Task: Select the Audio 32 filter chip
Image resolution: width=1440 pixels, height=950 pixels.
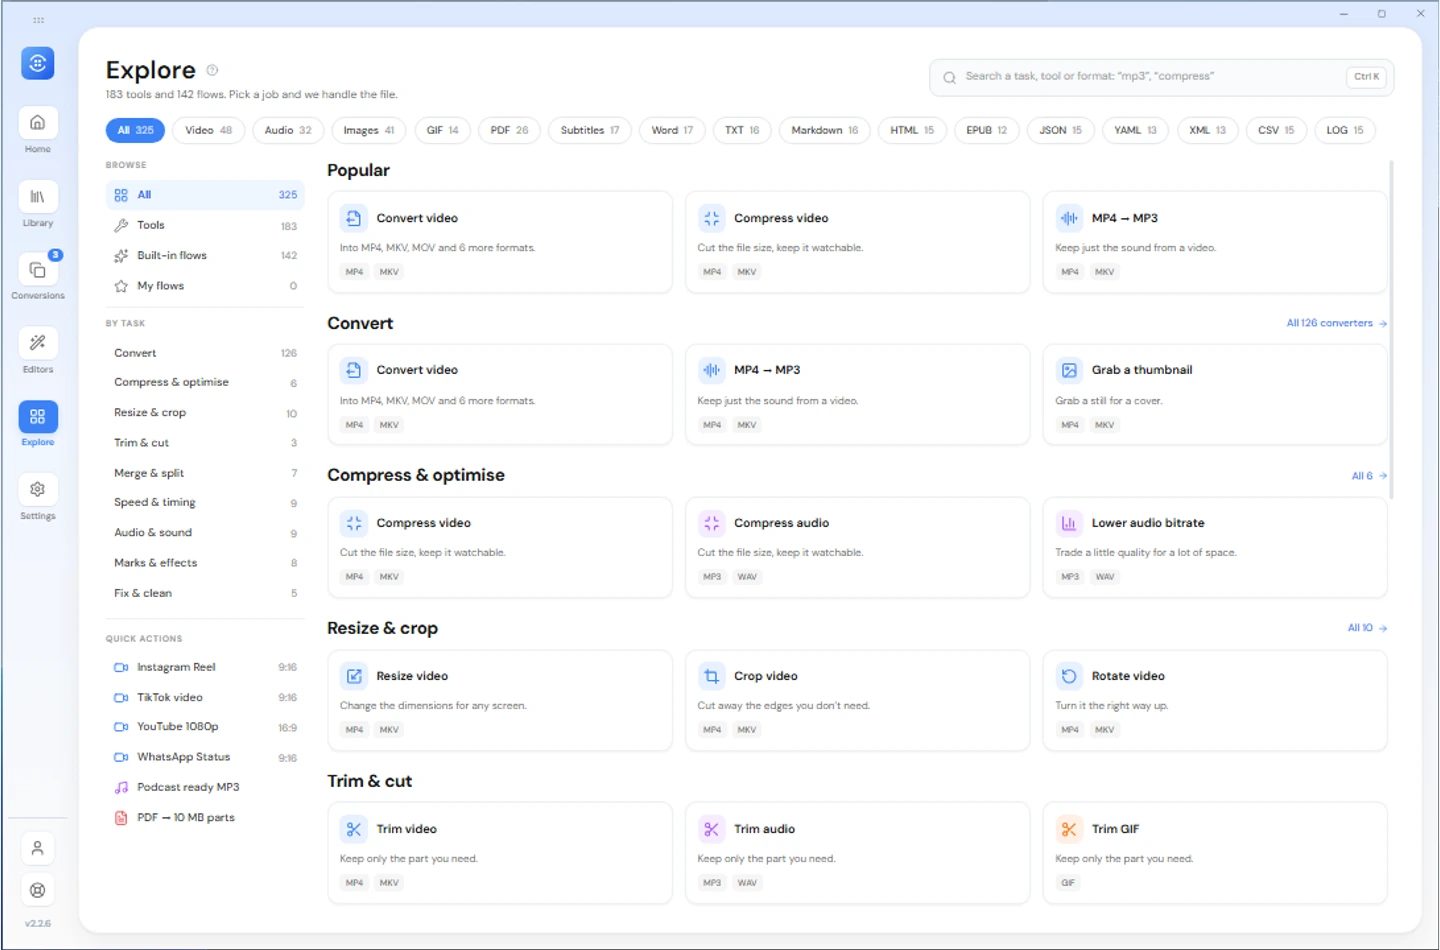Action: coord(288,130)
